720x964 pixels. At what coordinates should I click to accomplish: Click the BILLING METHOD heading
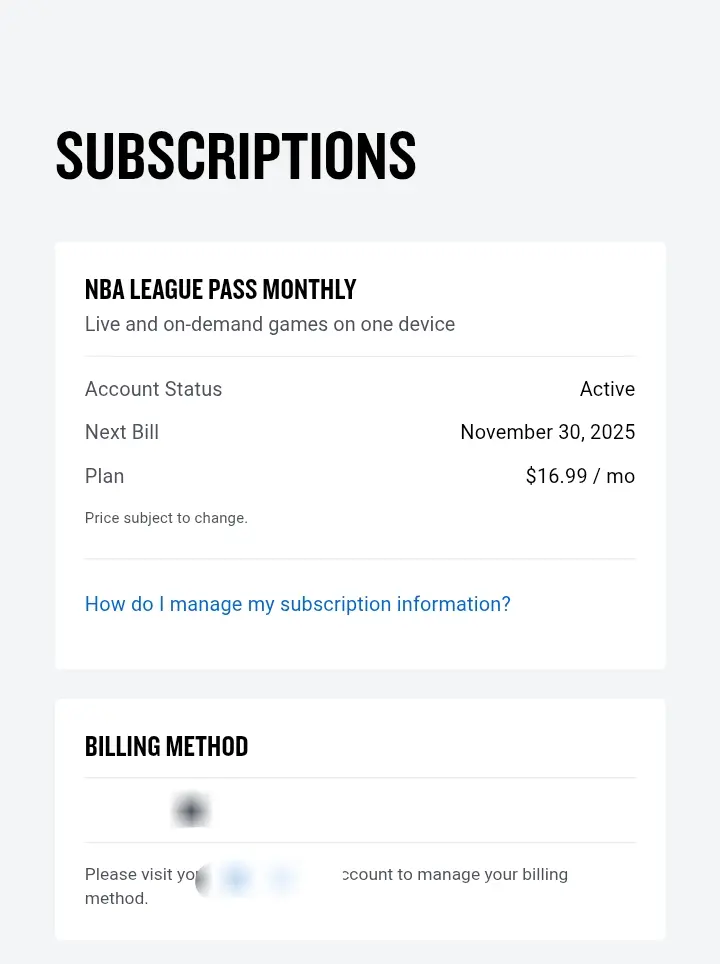point(166,746)
